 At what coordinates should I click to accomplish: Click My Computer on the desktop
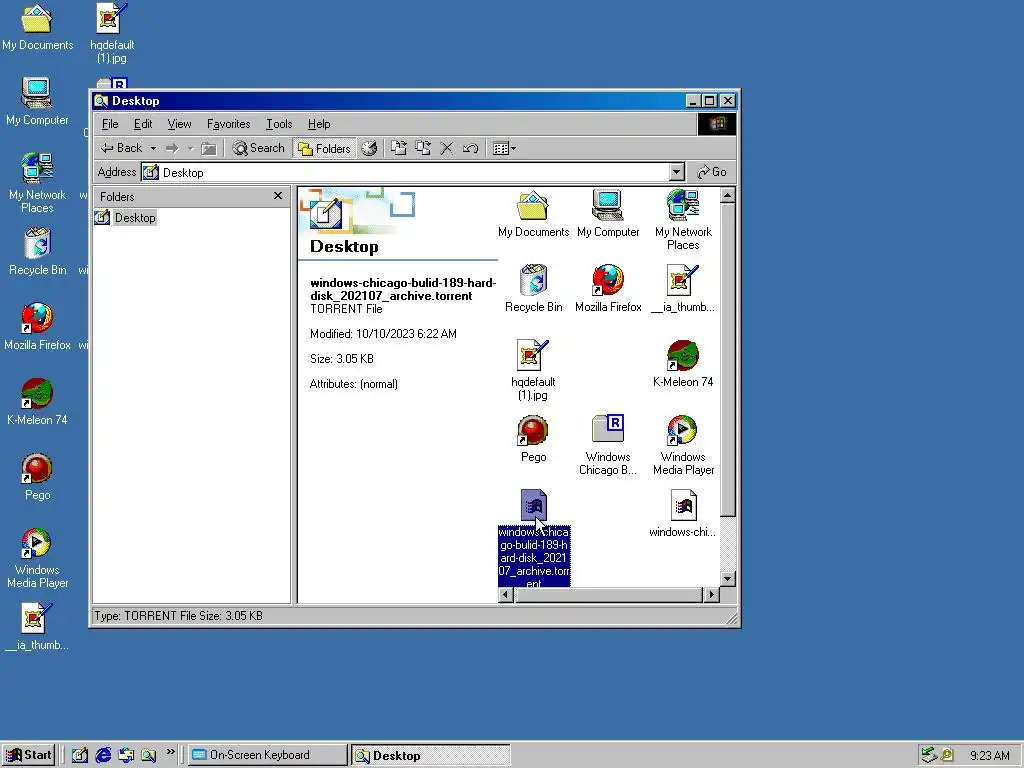click(37, 102)
